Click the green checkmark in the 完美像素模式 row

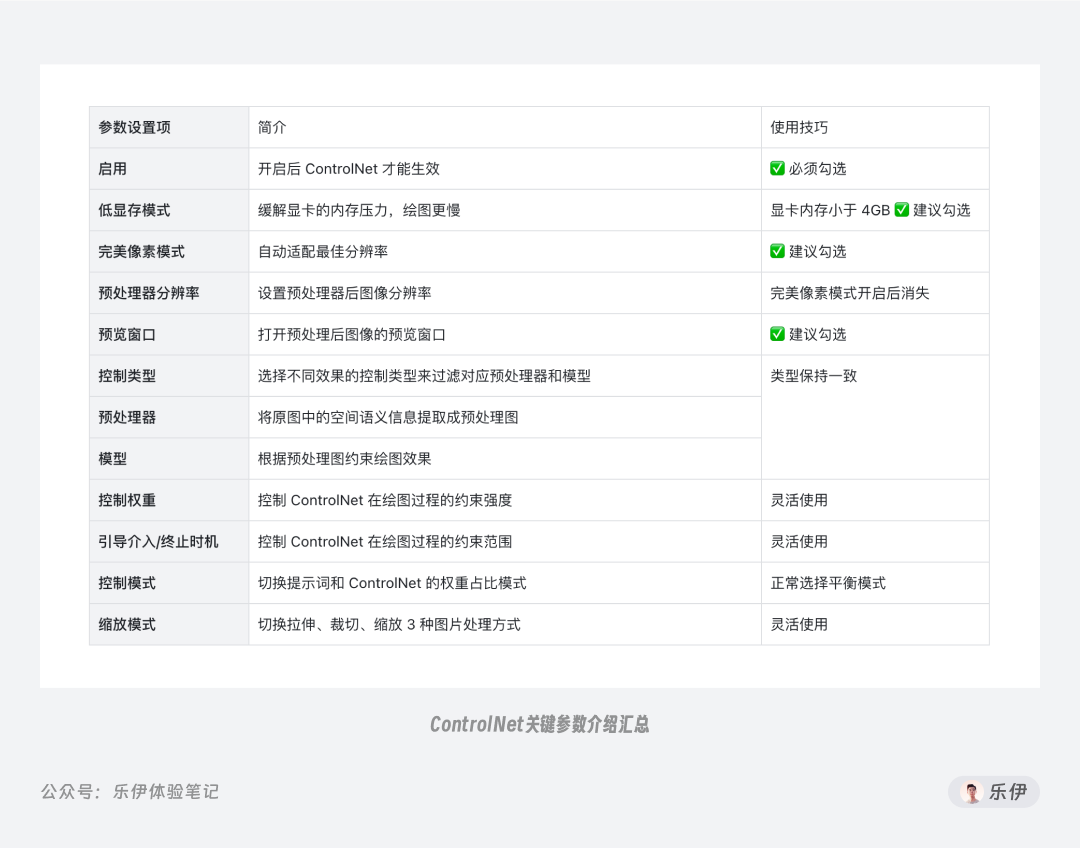point(777,251)
